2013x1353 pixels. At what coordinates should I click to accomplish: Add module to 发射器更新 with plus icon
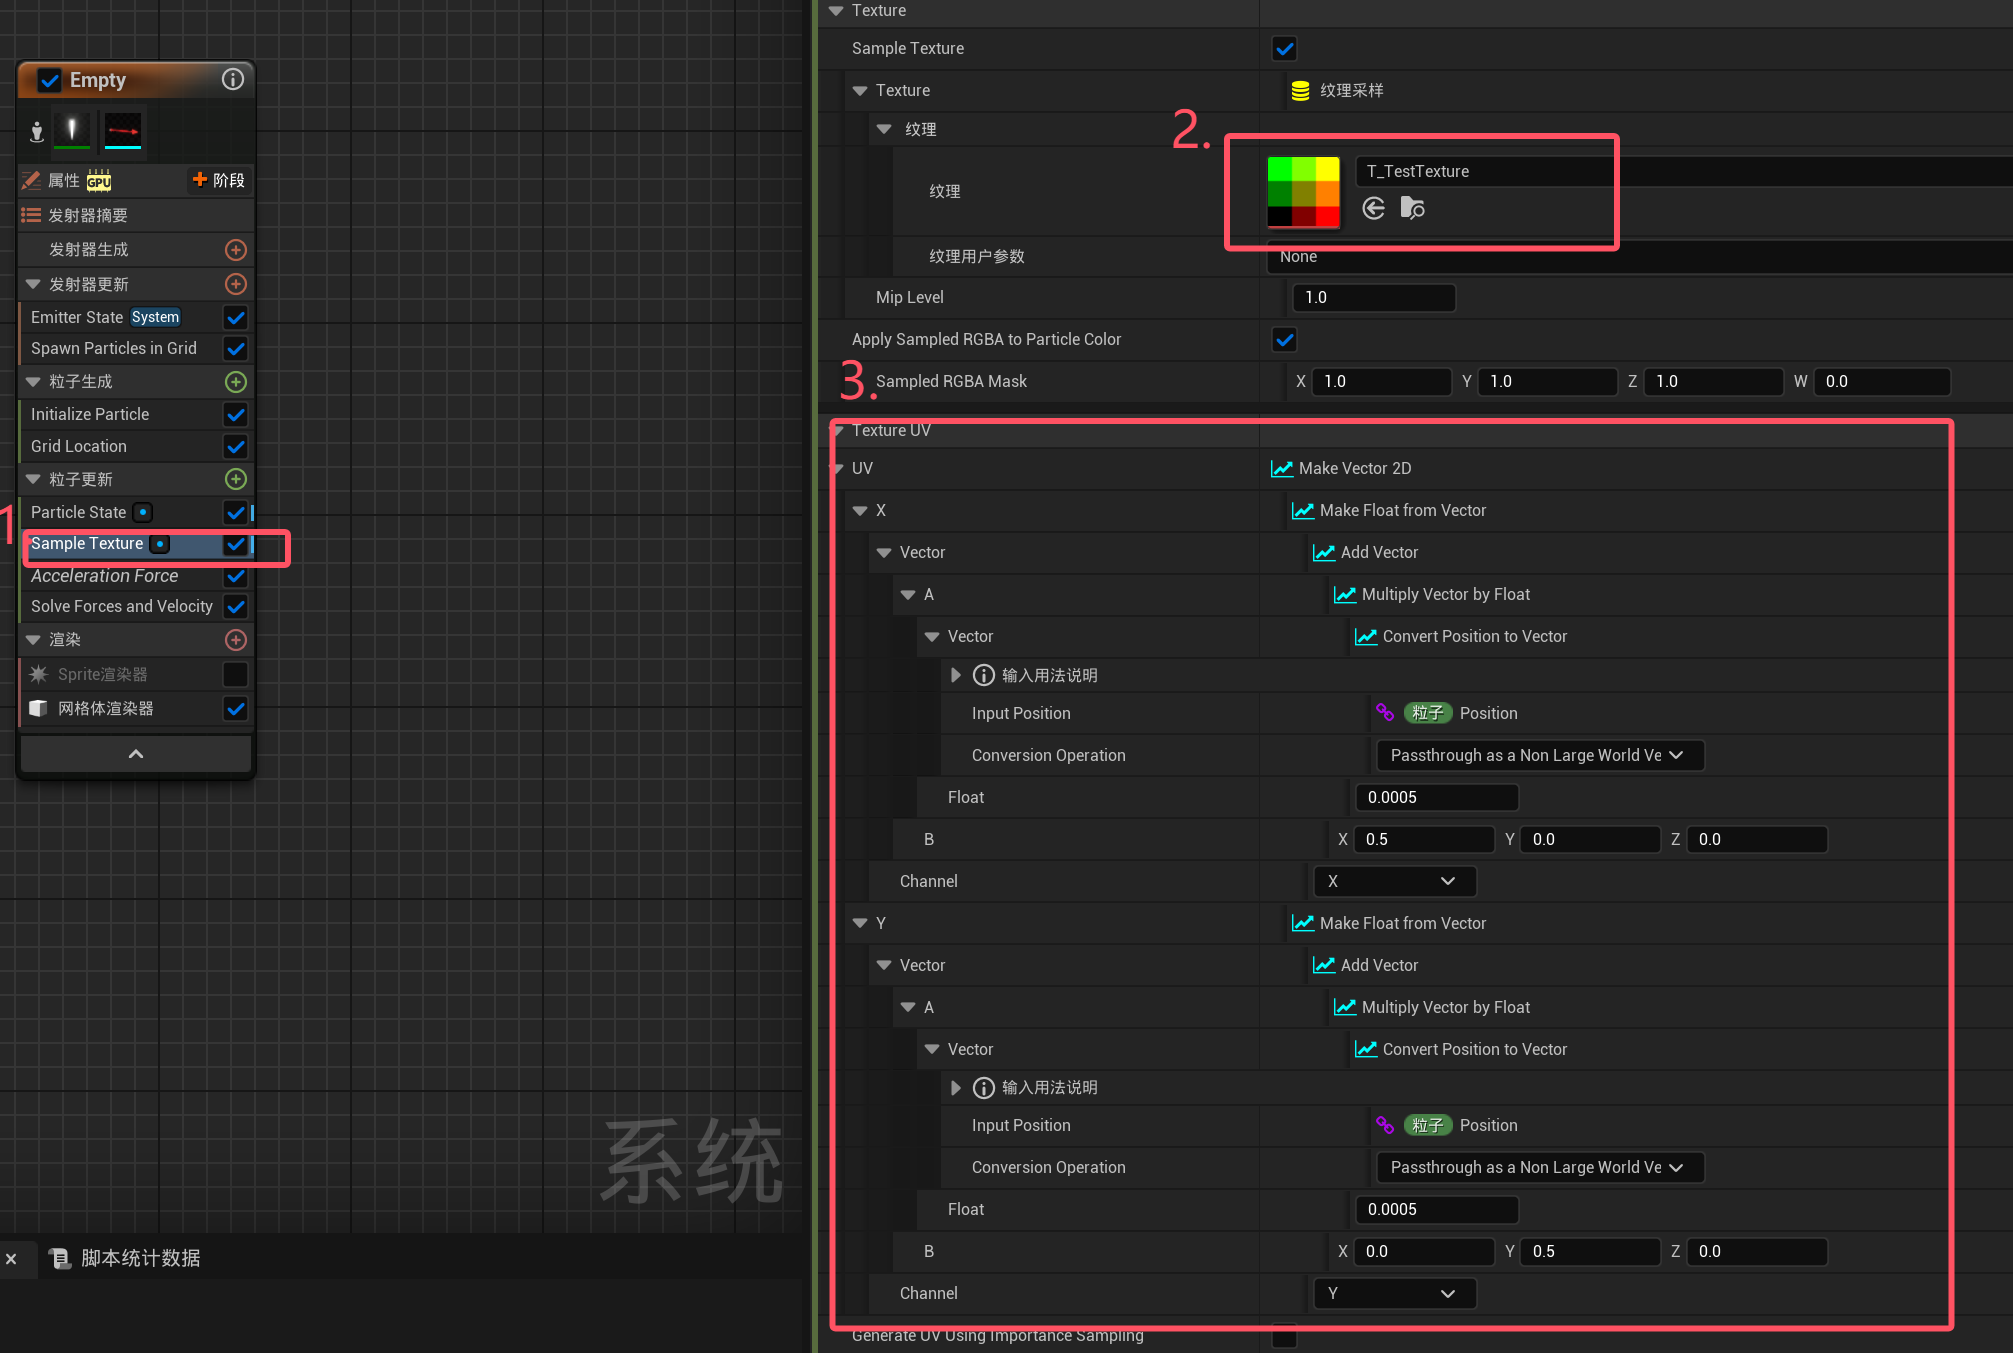point(236,284)
